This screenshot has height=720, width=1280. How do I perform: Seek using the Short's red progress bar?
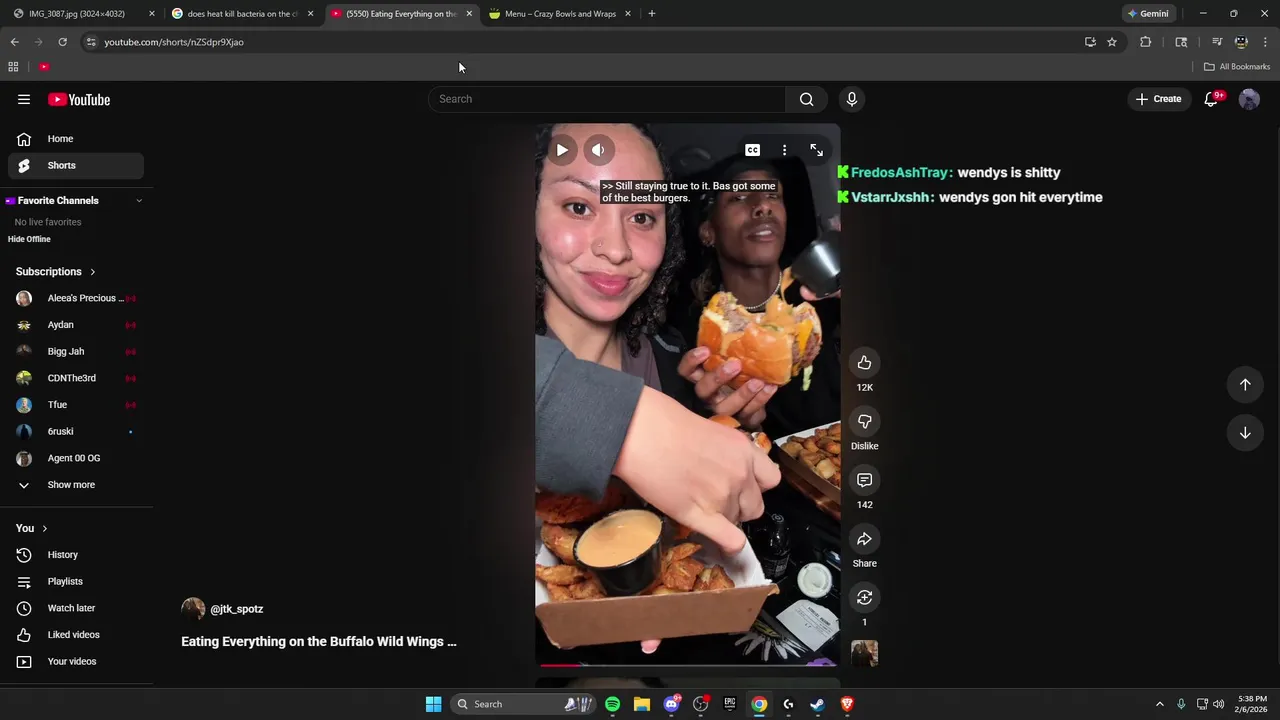pos(688,664)
